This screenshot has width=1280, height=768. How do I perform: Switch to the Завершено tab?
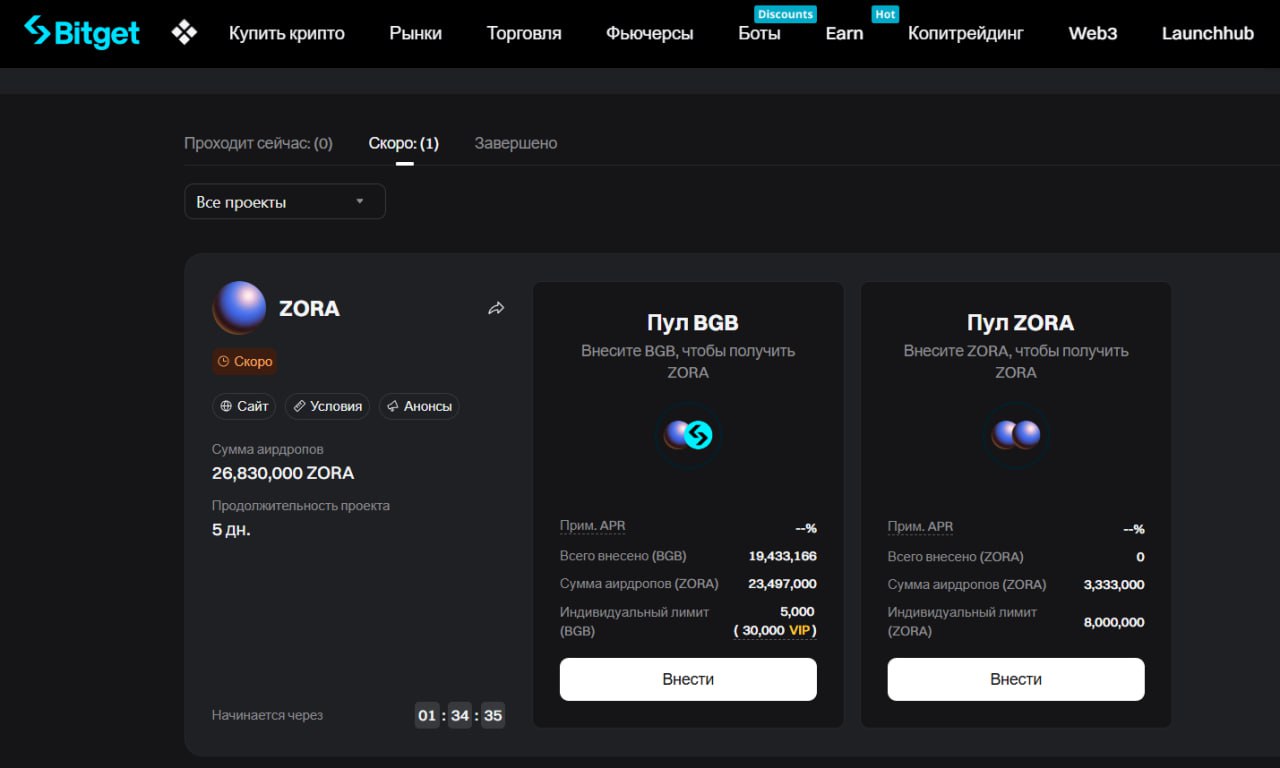(516, 143)
